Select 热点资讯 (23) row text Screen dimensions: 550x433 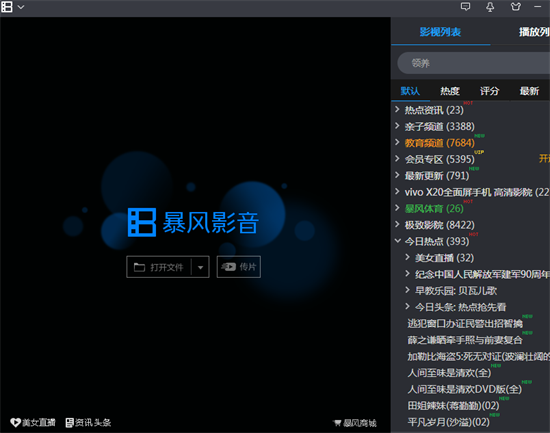434,110
